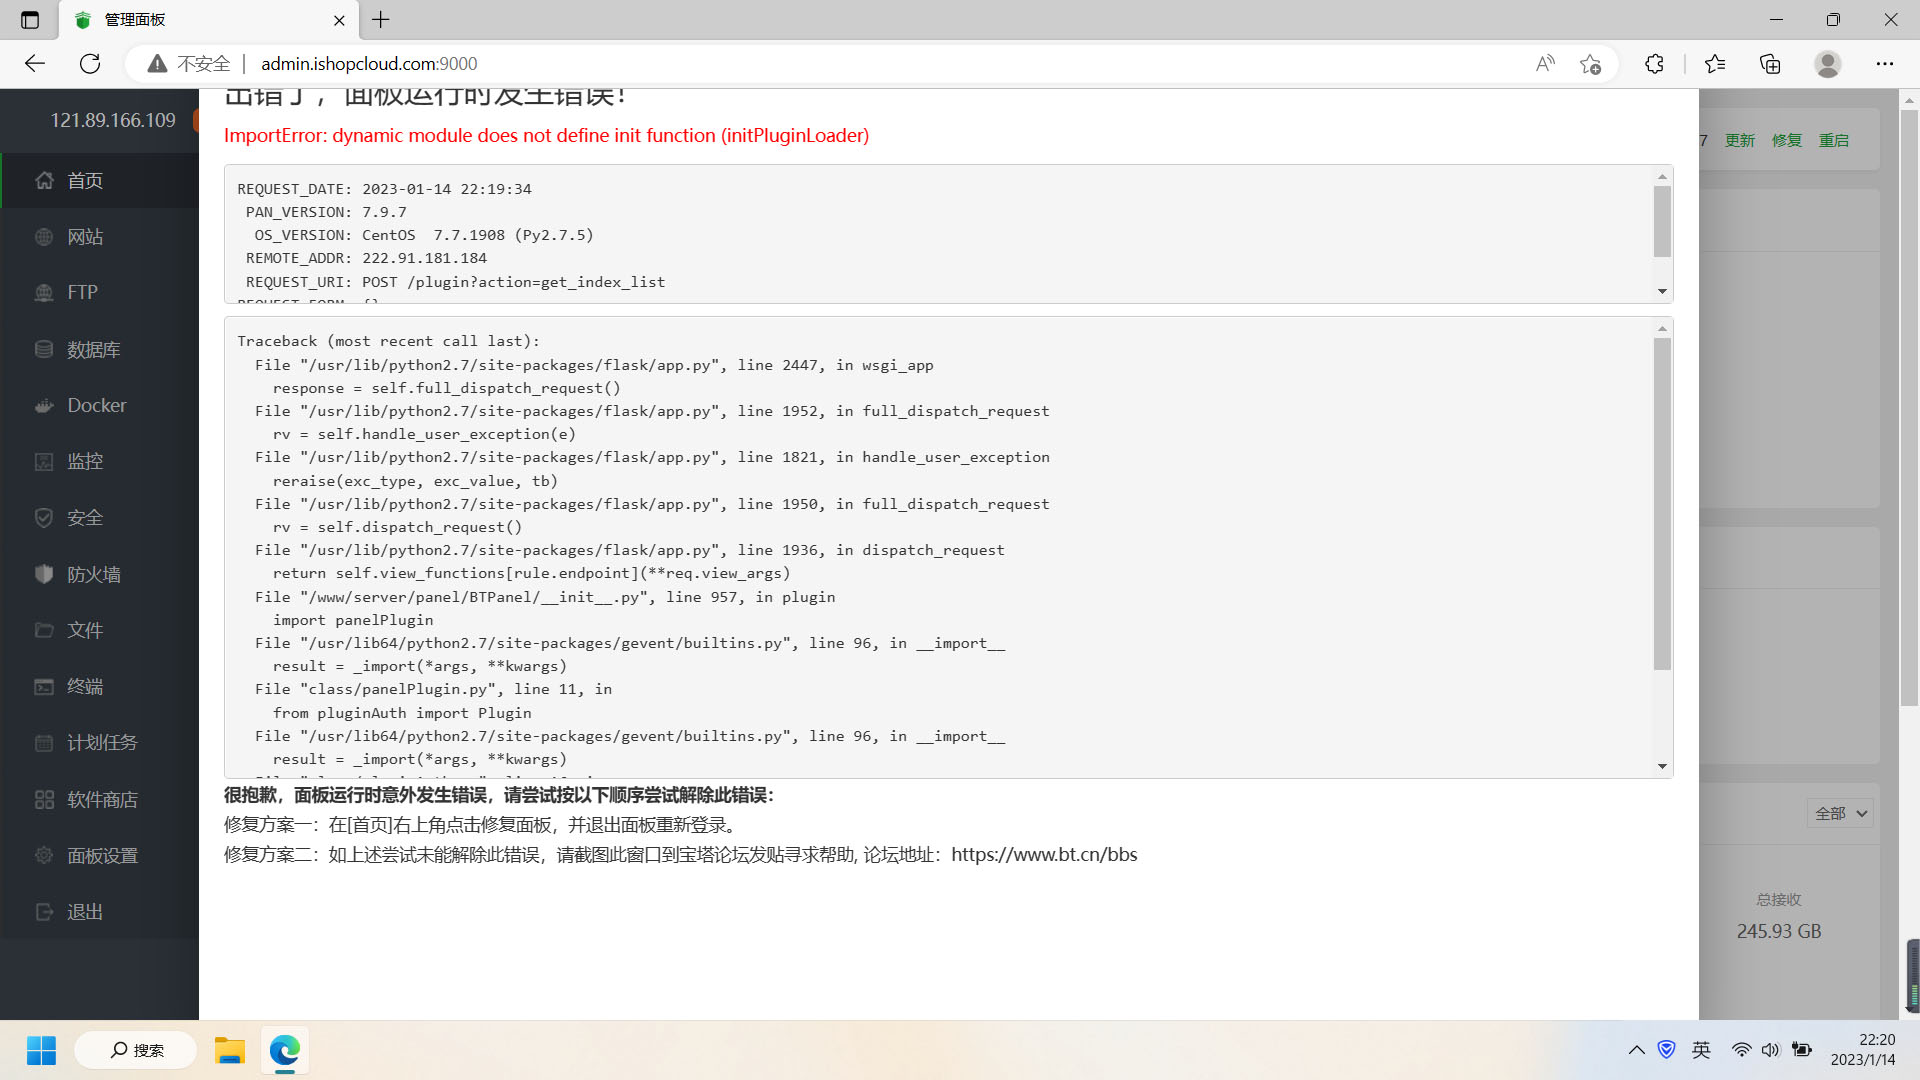This screenshot has width=1920, height=1080.
Task: Click the Docker whale icon
Action: (x=44, y=405)
